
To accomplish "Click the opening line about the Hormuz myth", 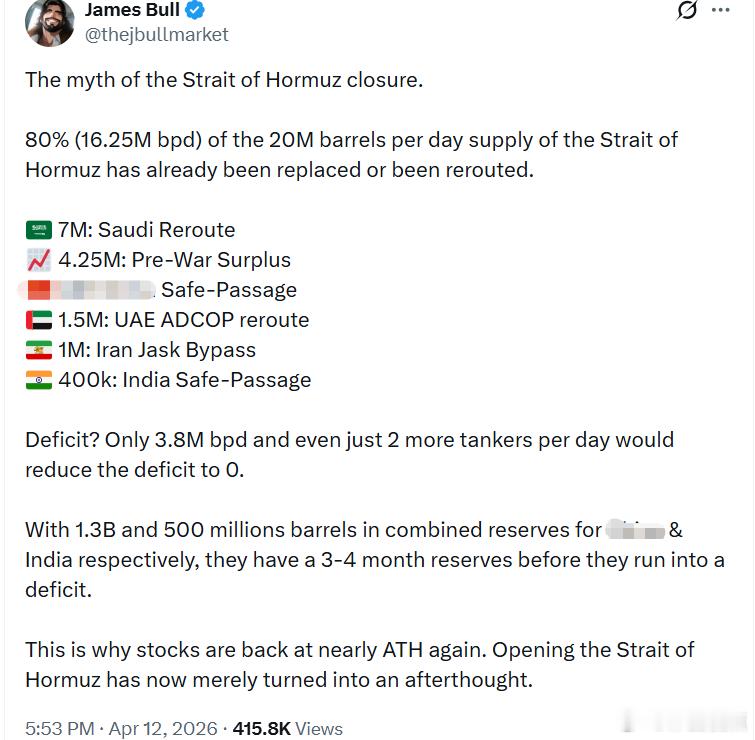I will click(224, 80).
